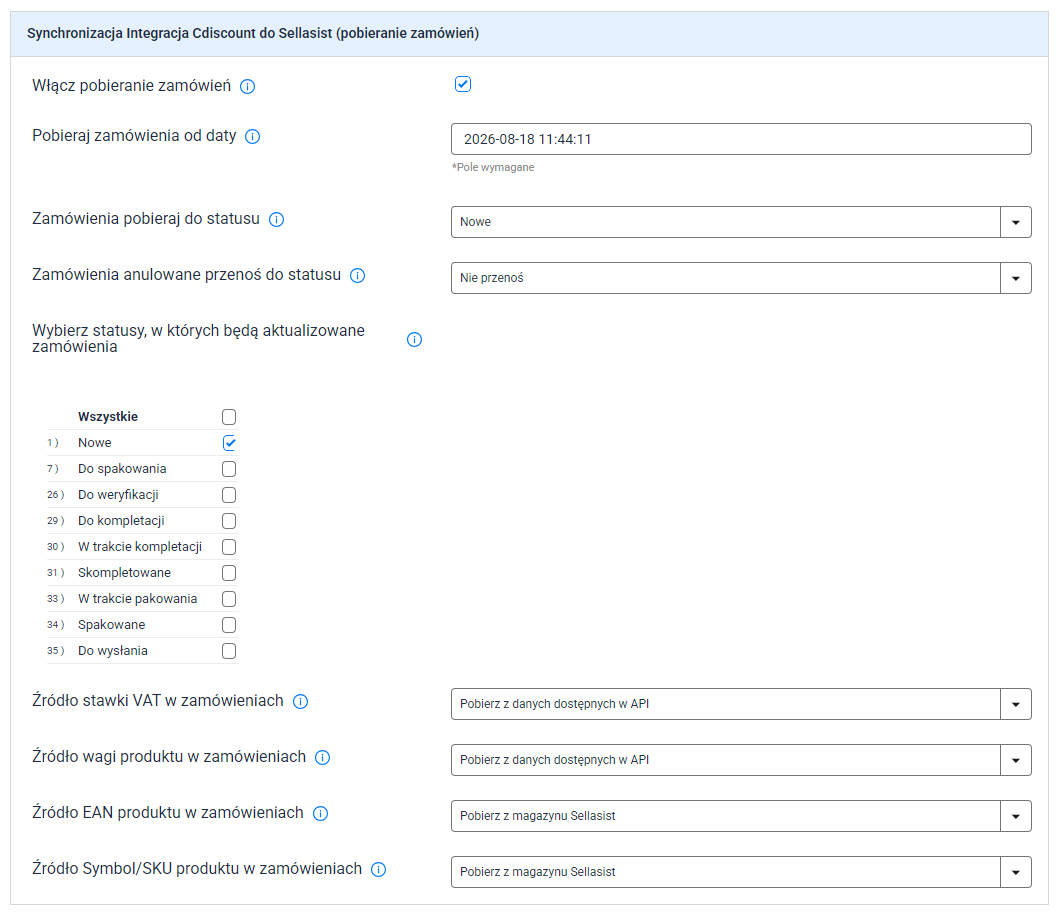Tick the Do spakowania checkbox
Screen dimensions: 1060x915
pyautogui.click(x=229, y=469)
